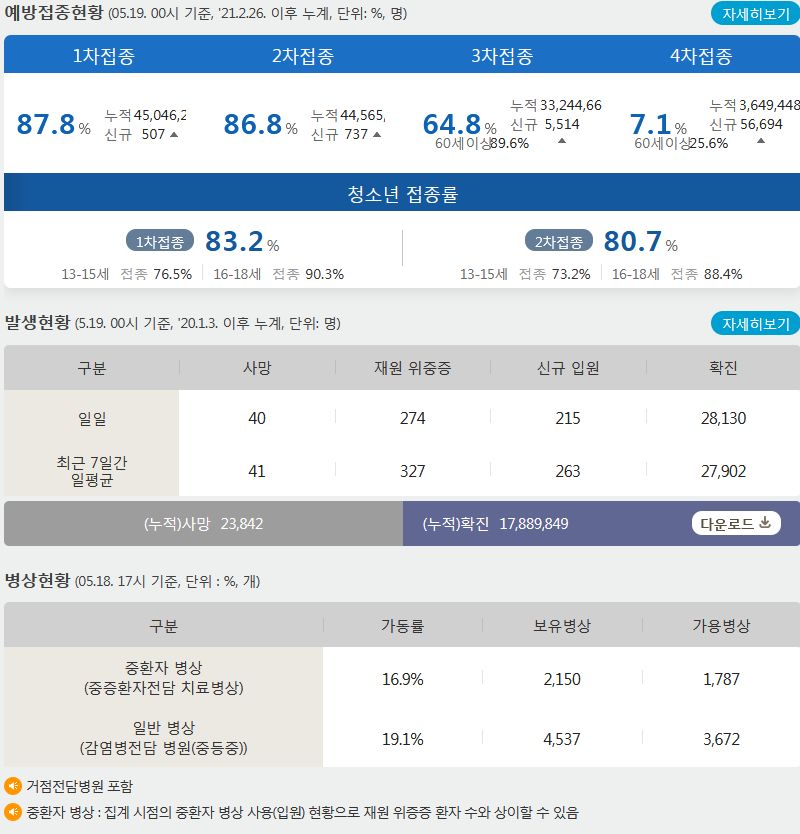Click the '발생현황' section title

click(37, 322)
